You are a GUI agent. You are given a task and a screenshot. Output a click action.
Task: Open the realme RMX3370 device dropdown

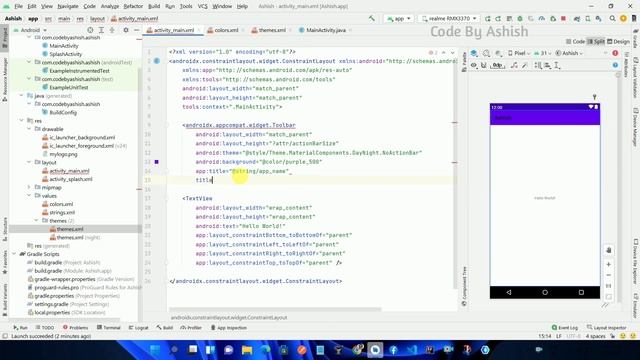click(x=448, y=18)
